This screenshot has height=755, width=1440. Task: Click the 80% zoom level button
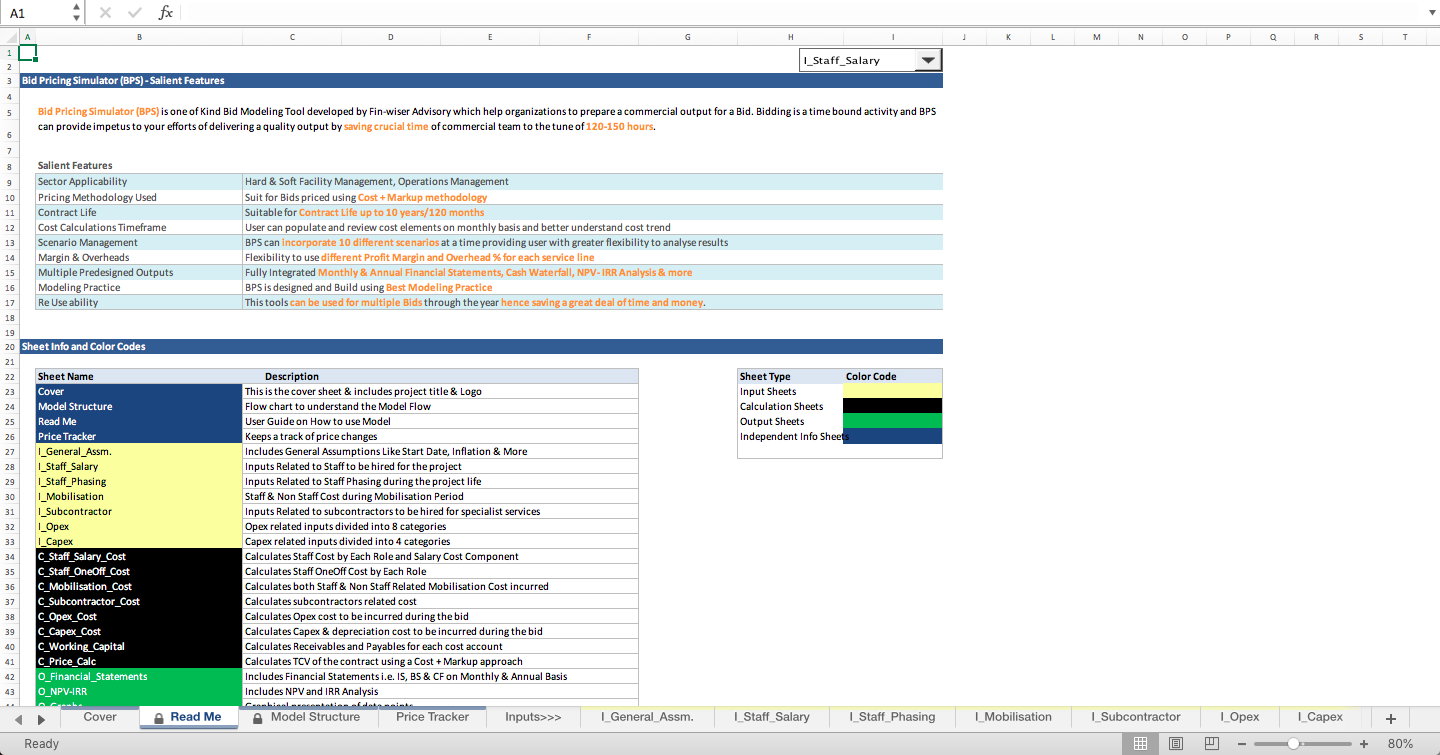(1402, 744)
